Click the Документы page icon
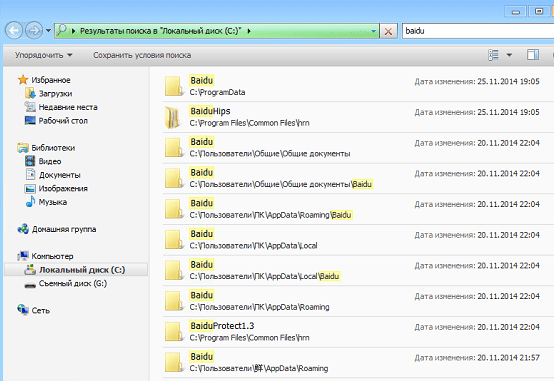The width and height of the screenshot is (554, 381). click(30, 174)
